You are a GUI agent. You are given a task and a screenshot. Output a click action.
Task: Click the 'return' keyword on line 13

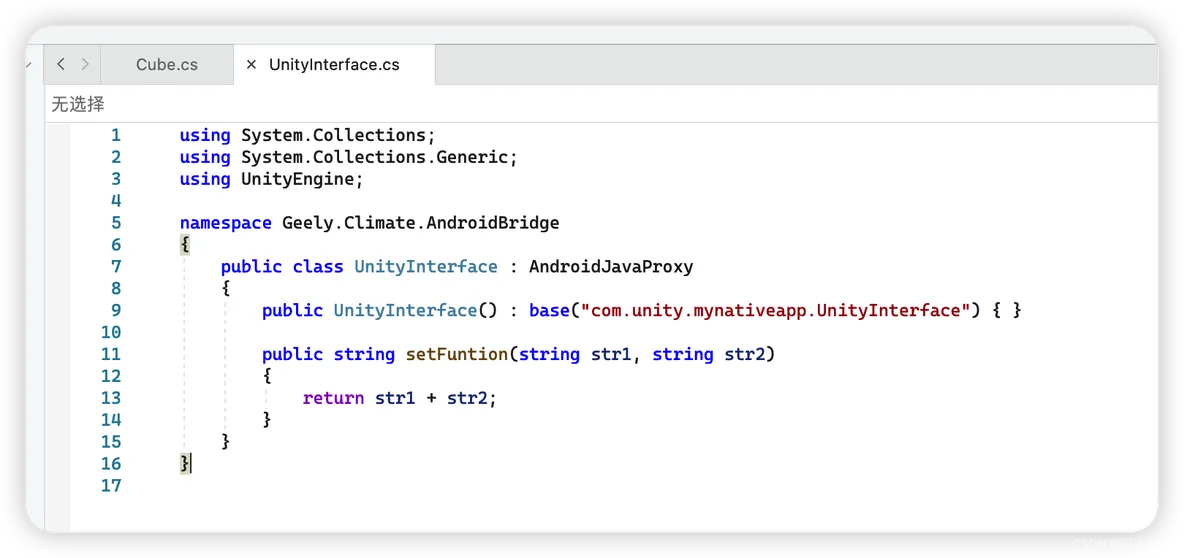tap(333, 398)
